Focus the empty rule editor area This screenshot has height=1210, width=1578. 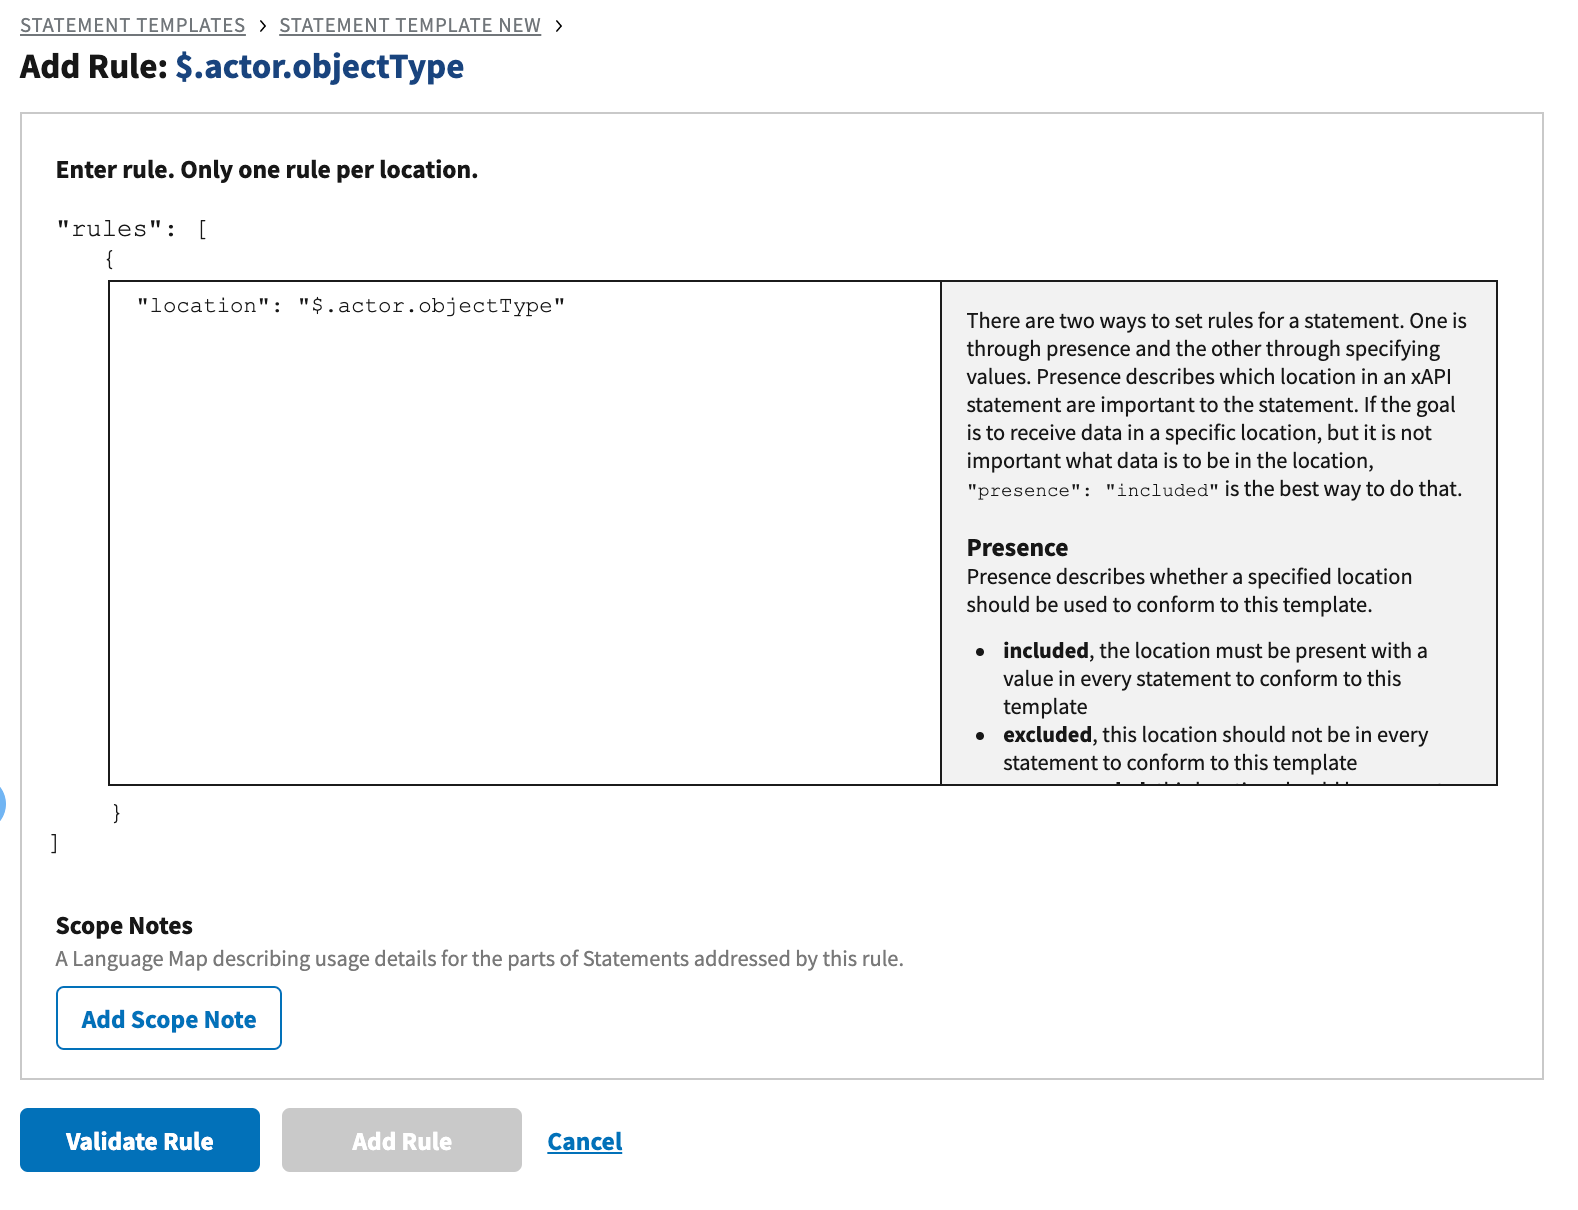click(x=524, y=550)
